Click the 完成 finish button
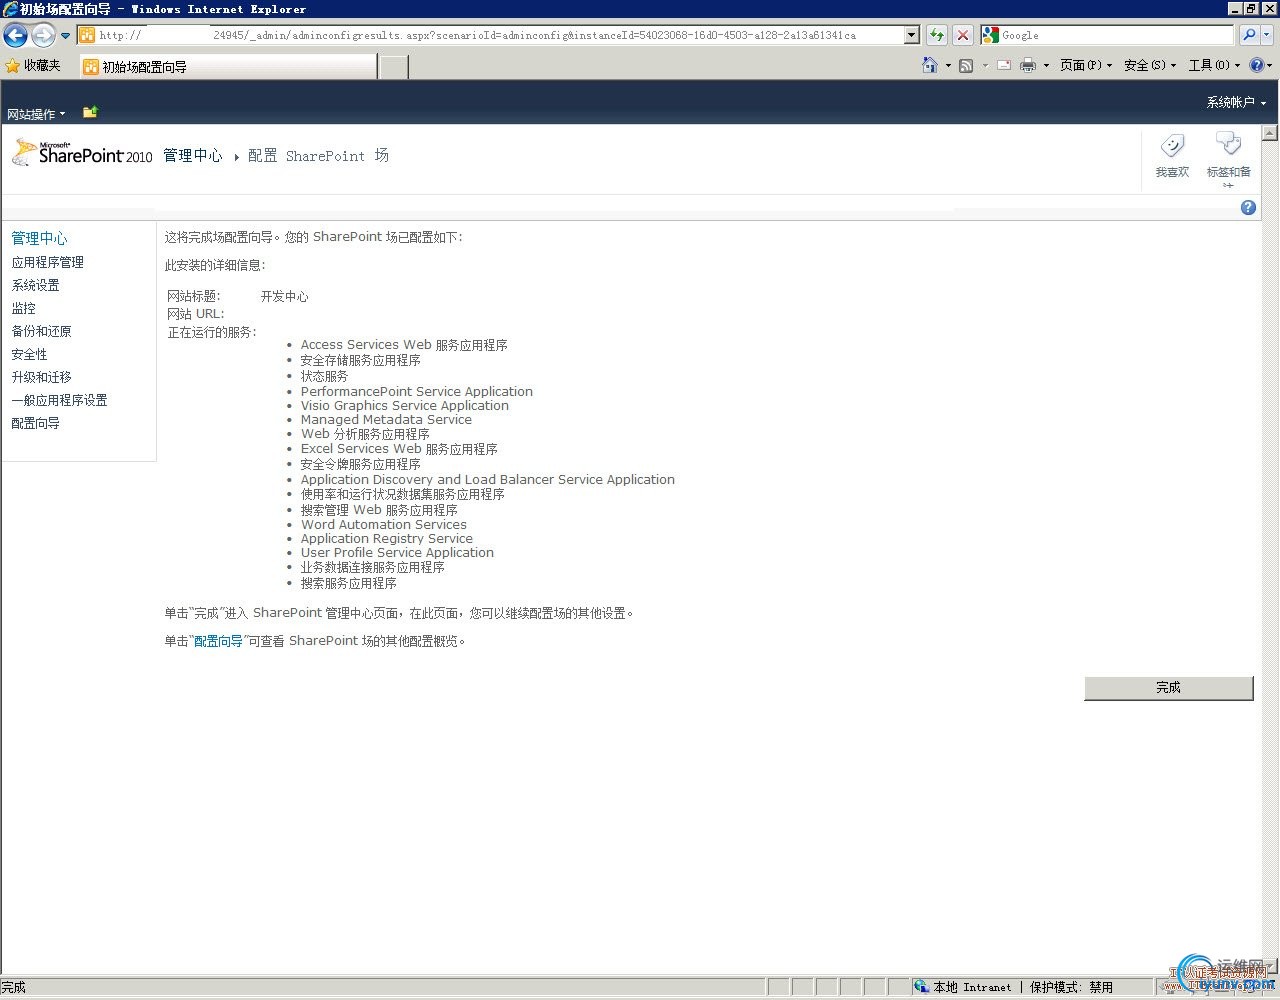The width and height of the screenshot is (1280, 1000). 1168,688
